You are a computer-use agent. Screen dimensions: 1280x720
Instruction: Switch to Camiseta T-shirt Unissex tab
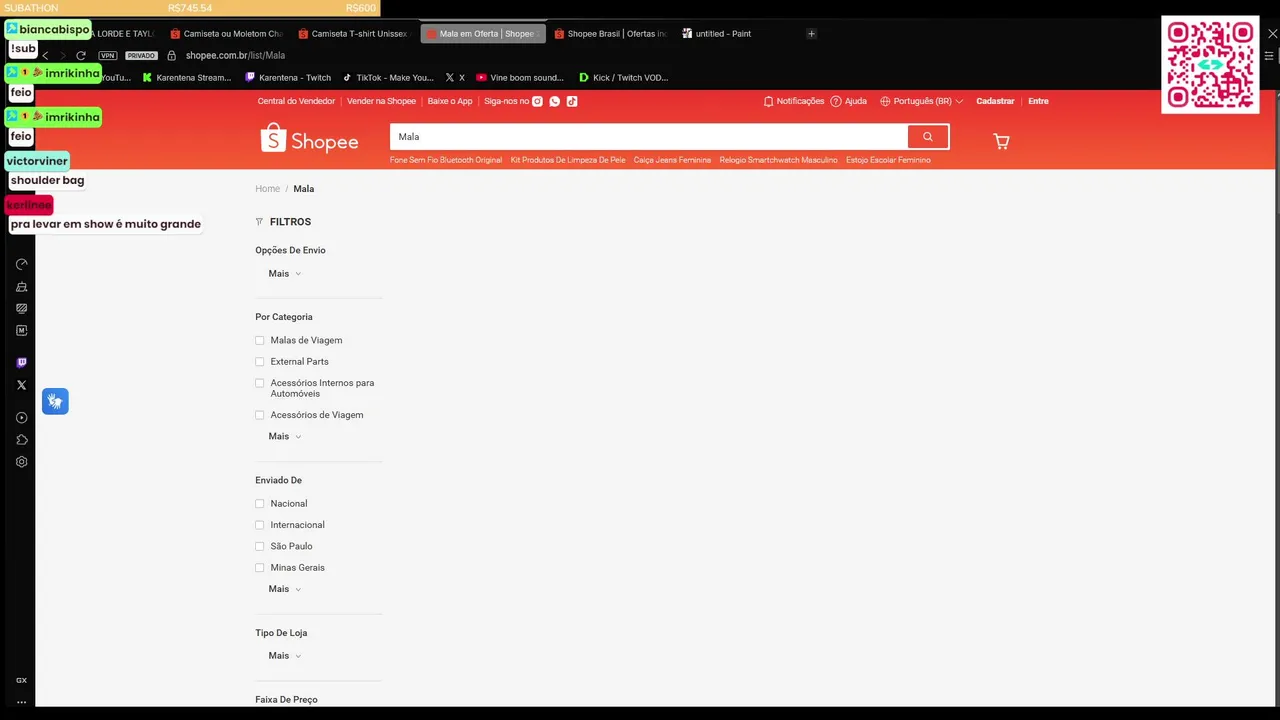click(354, 34)
